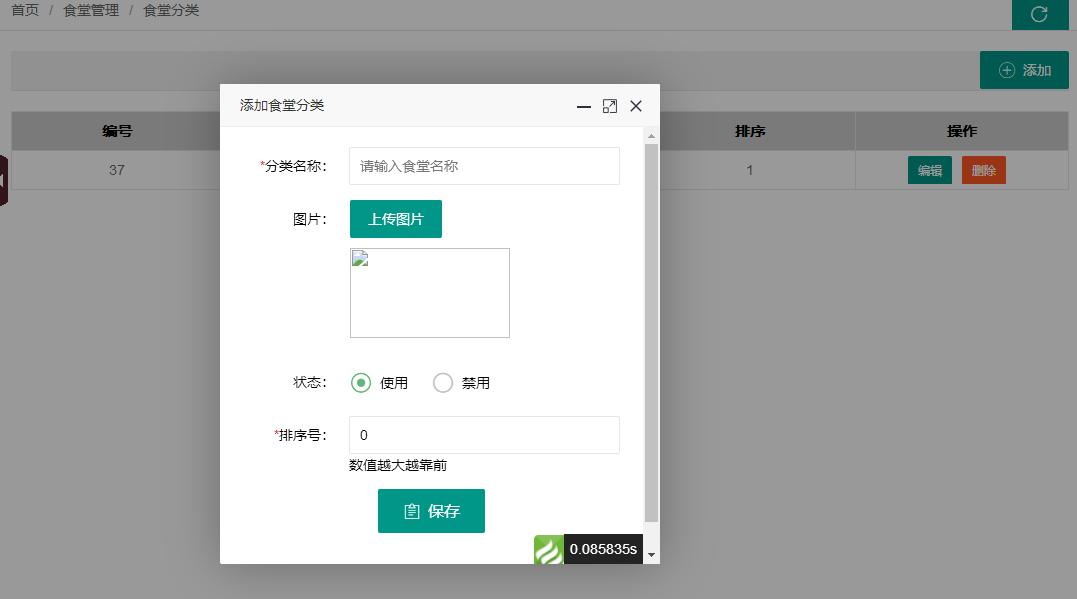1077x599 pixels.
Task: Select the 使用 status radio button
Action: tap(361, 383)
